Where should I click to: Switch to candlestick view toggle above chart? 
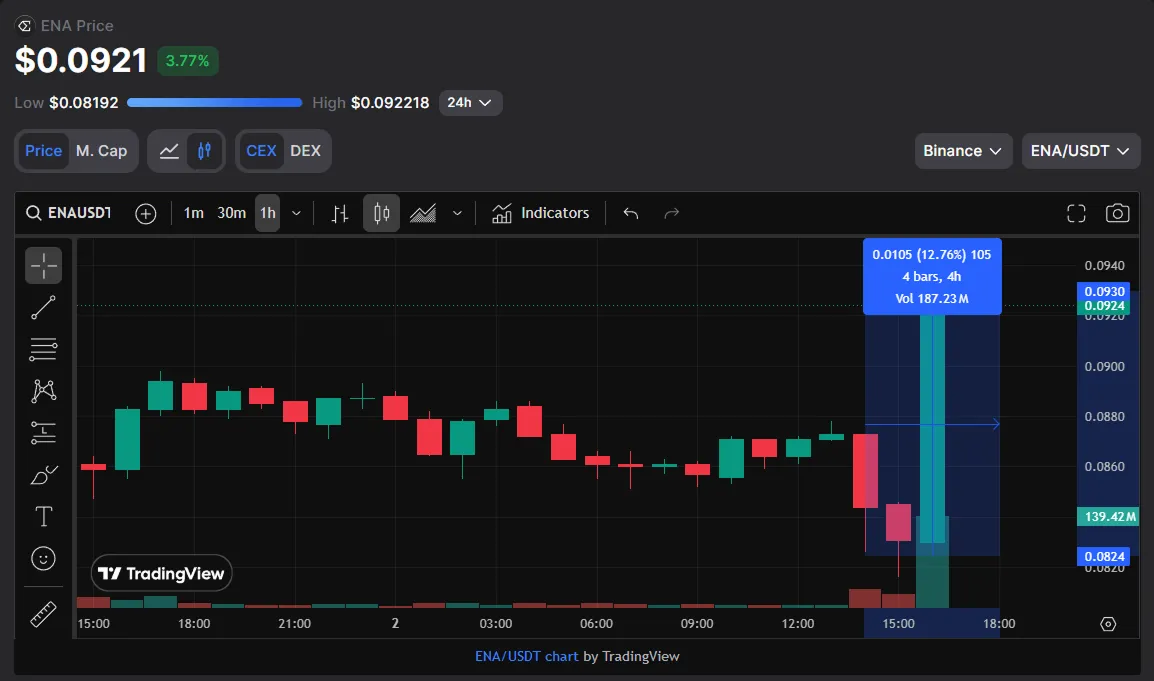pyautogui.click(x=205, y=151)
